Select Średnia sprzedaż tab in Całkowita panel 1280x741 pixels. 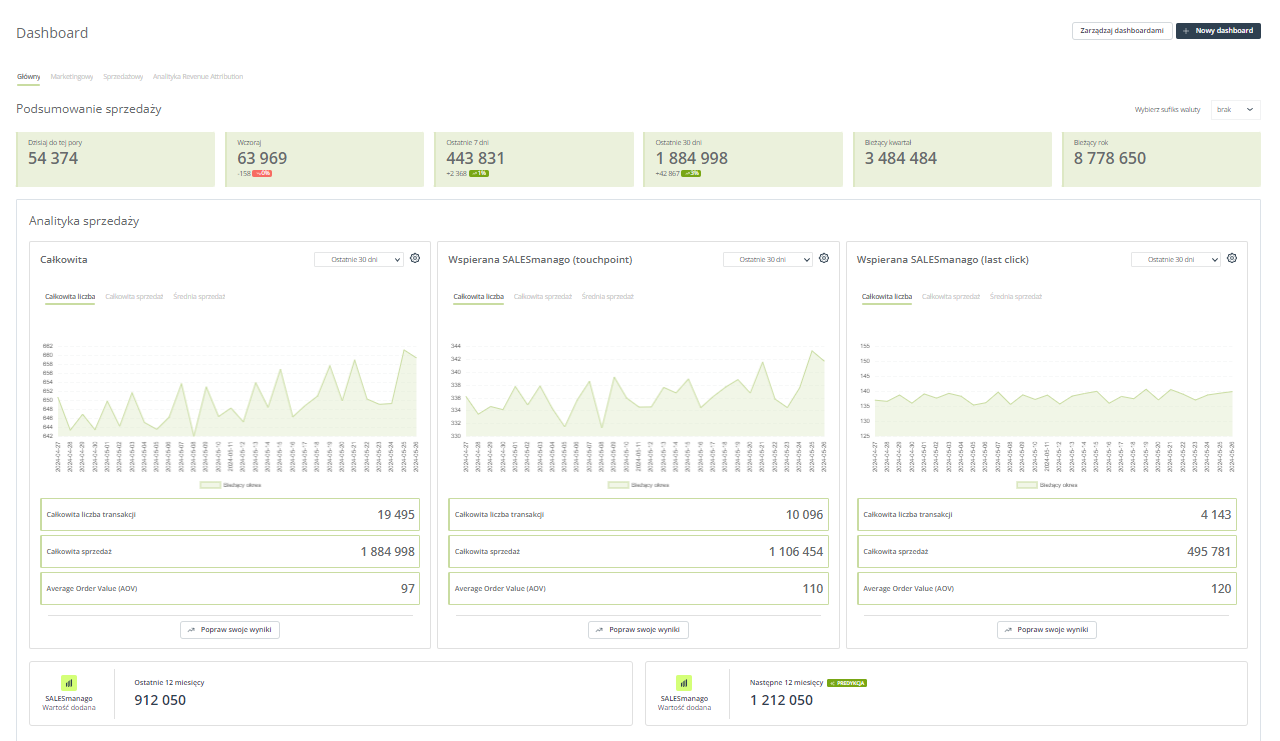(x=199, y=297)
